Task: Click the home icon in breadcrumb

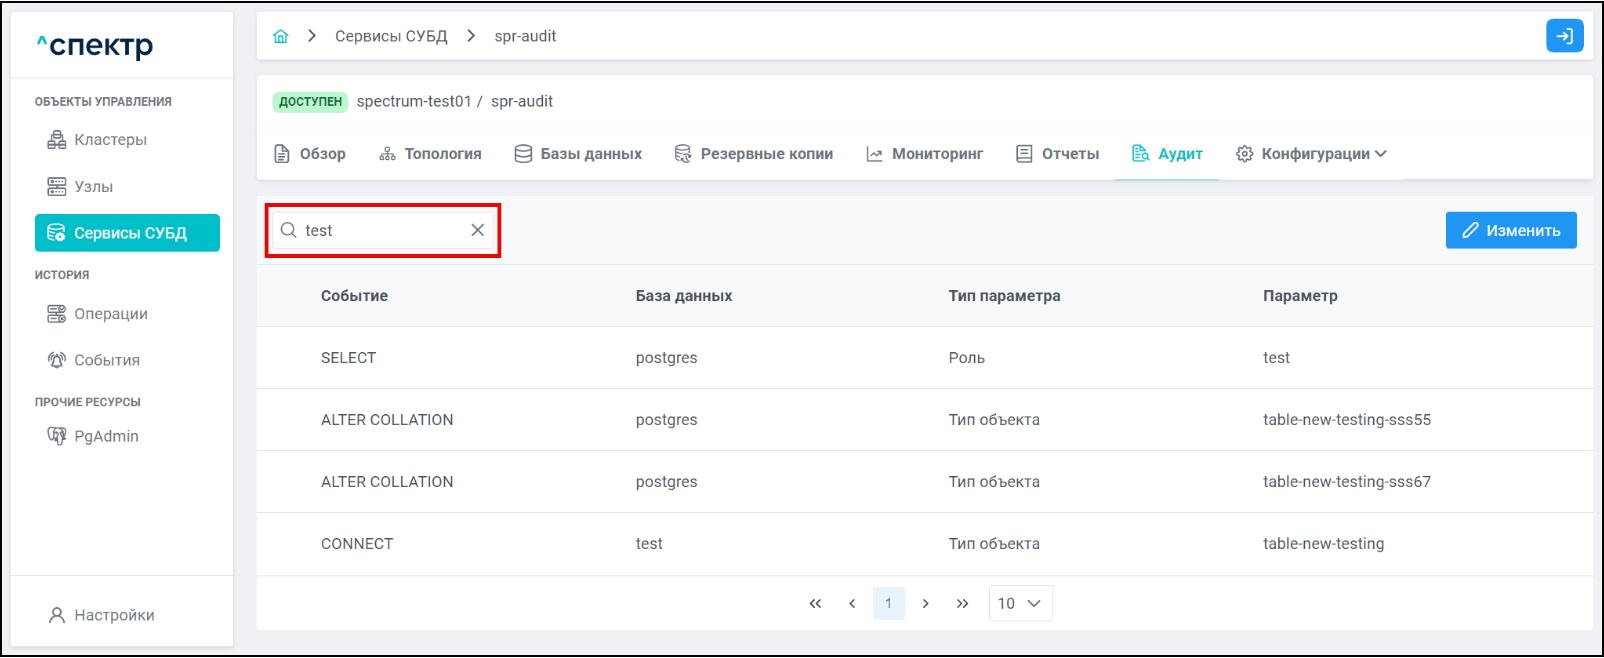Action: (280, 36)
